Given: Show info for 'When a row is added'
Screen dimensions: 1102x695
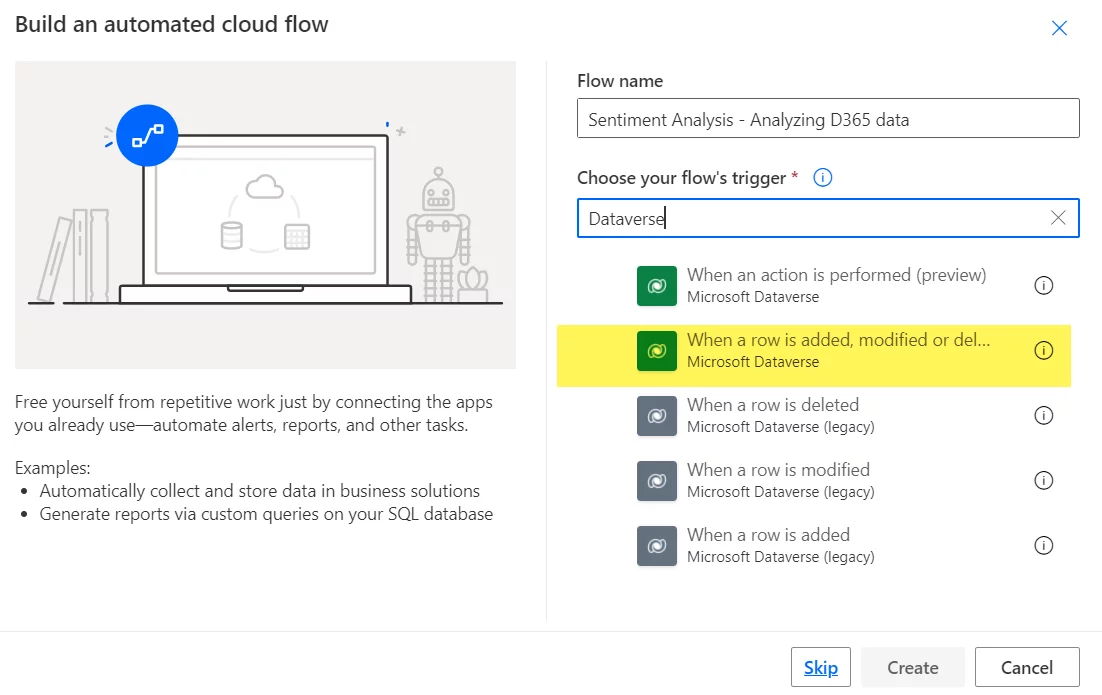Looking at the screenshot, I should click(1044, 545).
